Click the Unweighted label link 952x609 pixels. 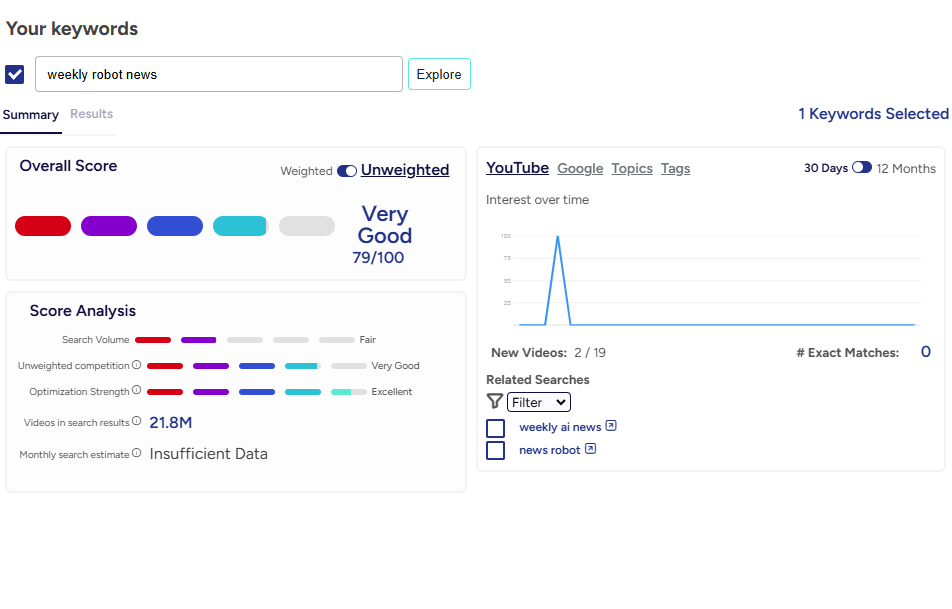tap(405, 170)
